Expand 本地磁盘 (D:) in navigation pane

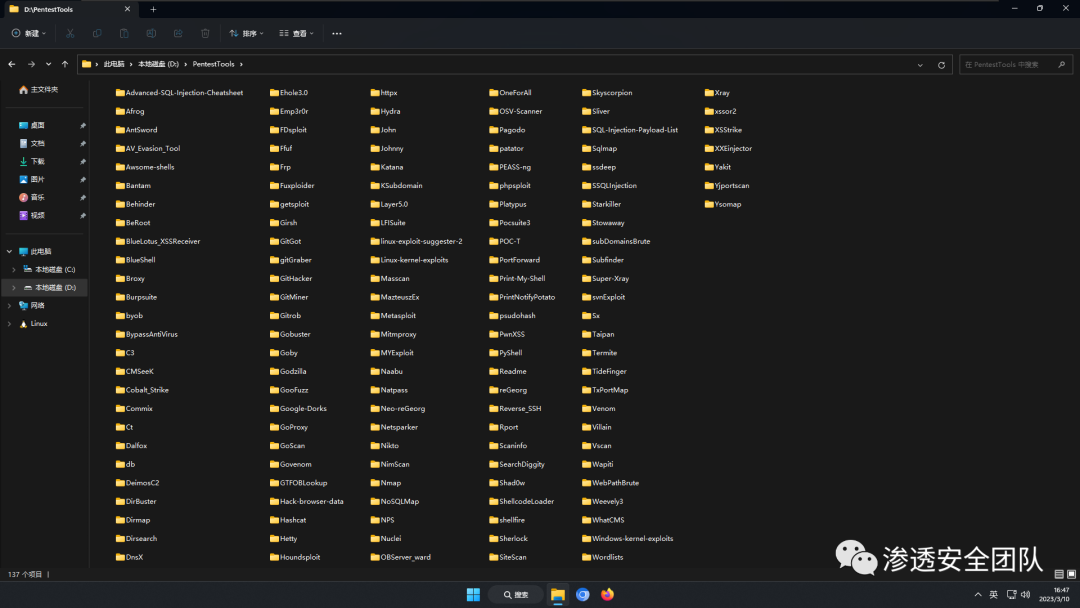click(14, 287)
